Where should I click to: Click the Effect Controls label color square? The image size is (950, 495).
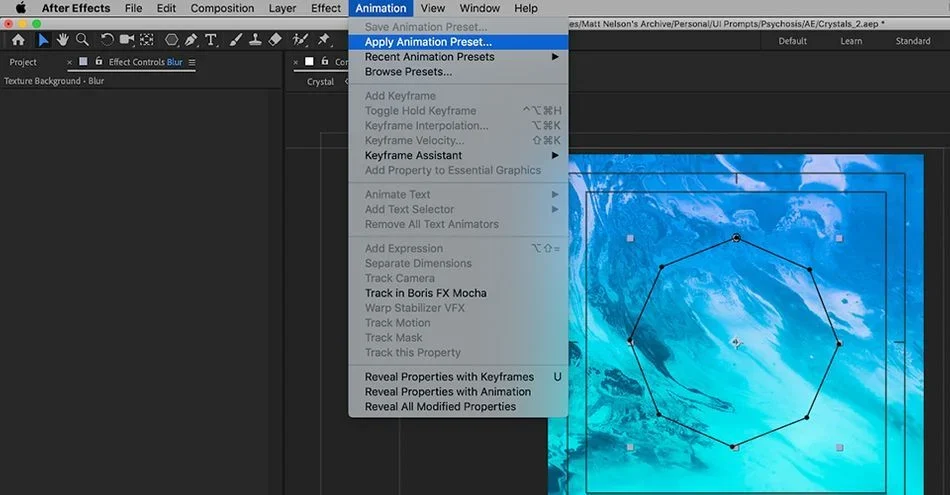click(83, 62)
